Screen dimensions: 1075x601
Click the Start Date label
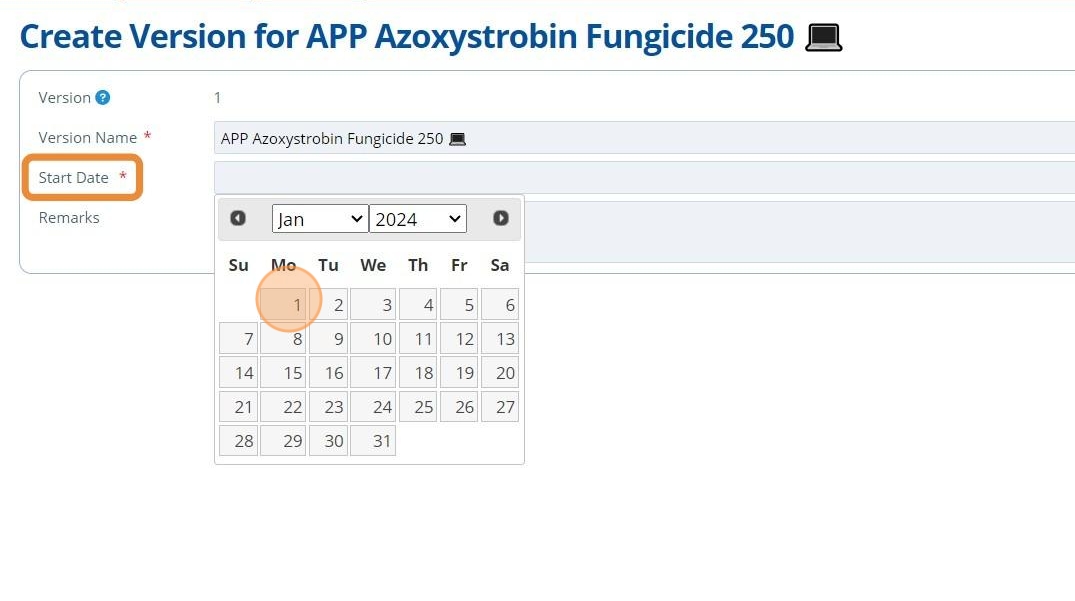click(73, 178)
